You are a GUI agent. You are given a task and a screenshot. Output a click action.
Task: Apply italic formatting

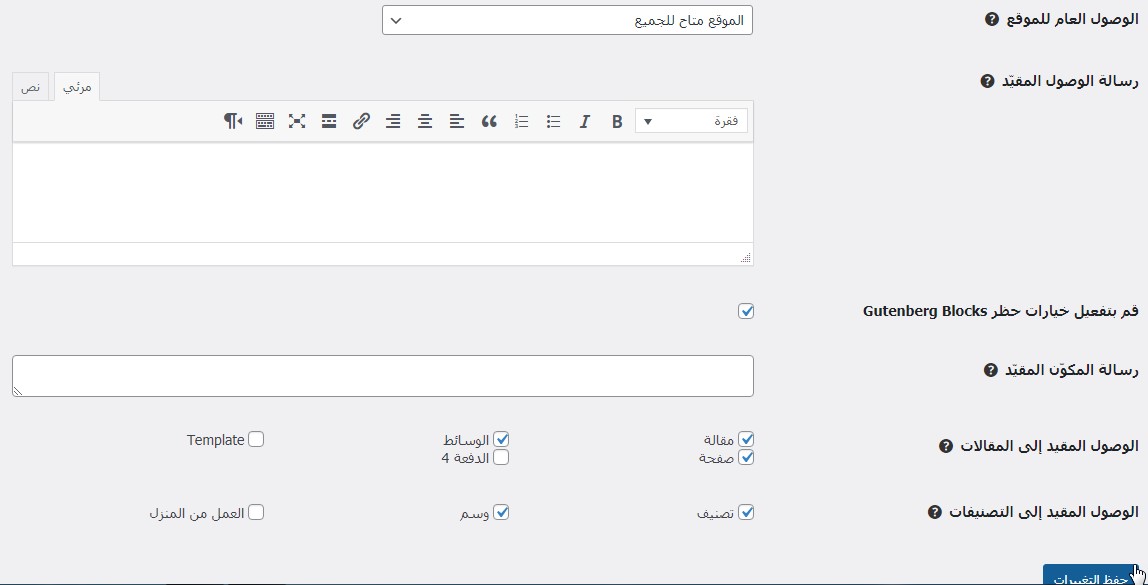point(585,121)
